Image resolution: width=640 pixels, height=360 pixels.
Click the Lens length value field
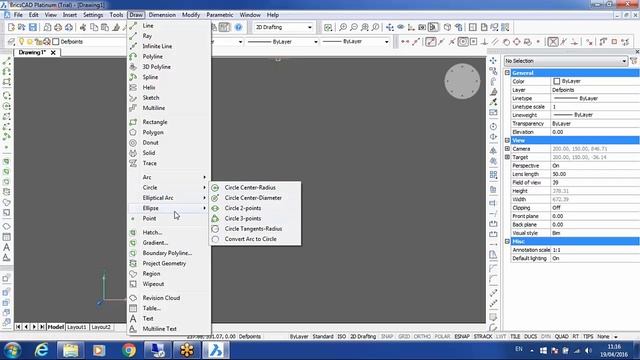coord(595,174)
